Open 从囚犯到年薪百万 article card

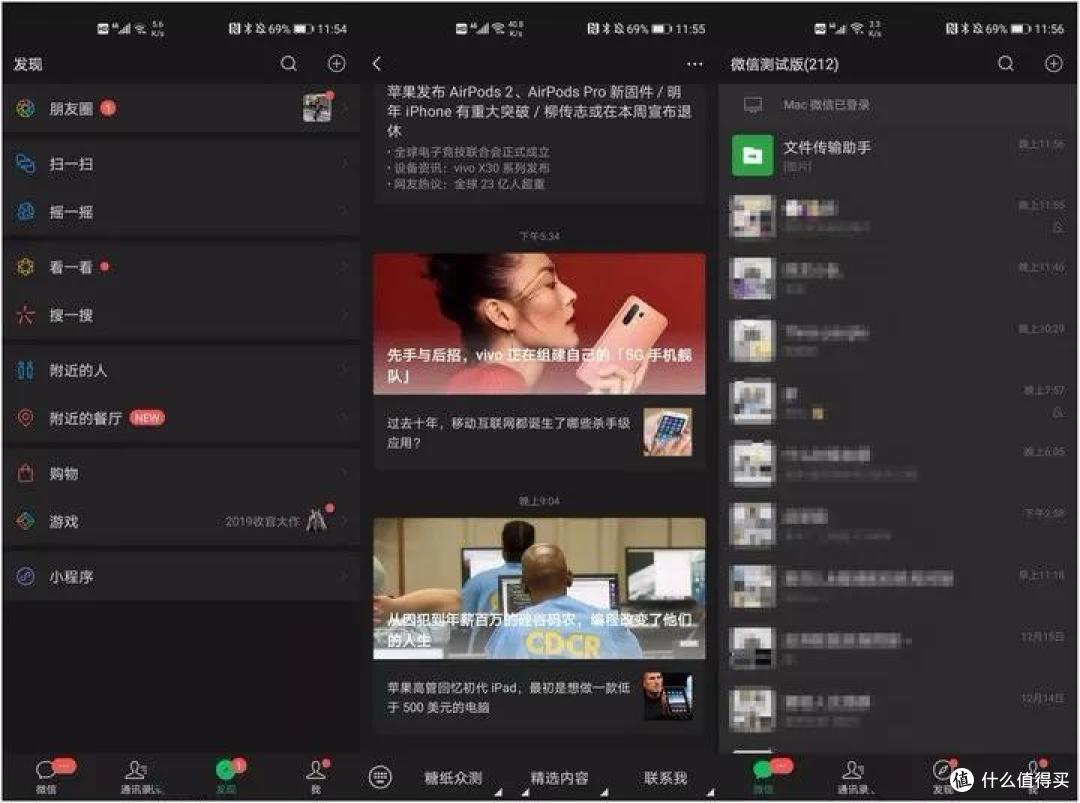tap(539, 589)
